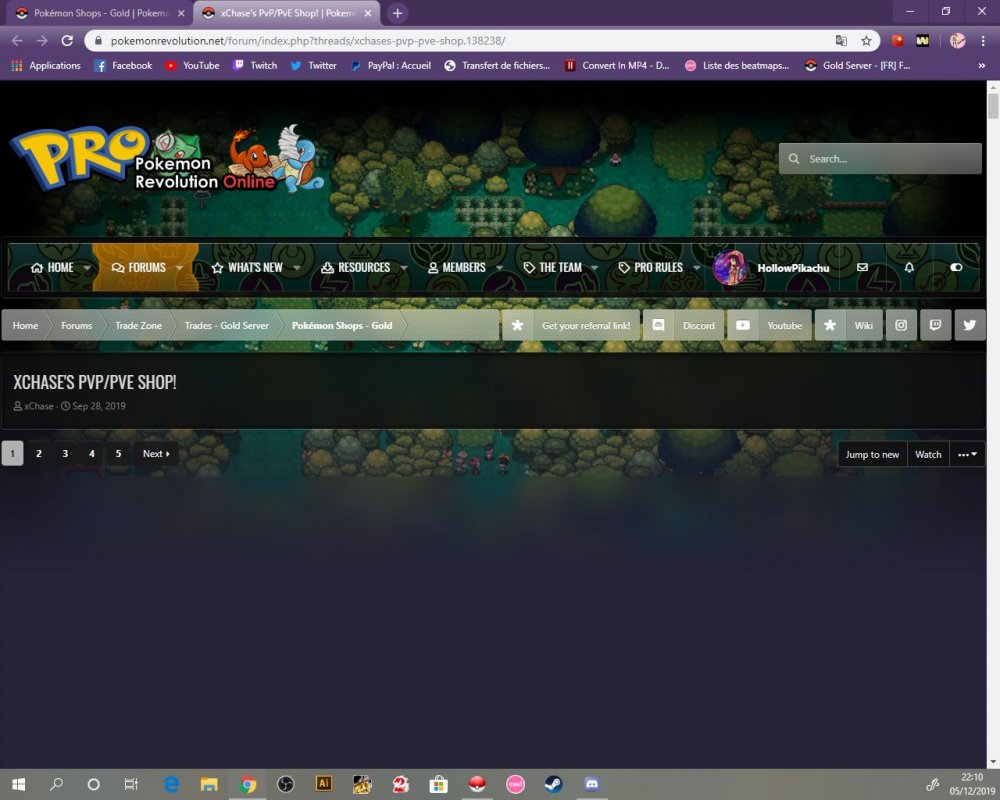The height and width of the screenshot is (800, 1000).
Task: Open a new browser tab
Action: 397,13
